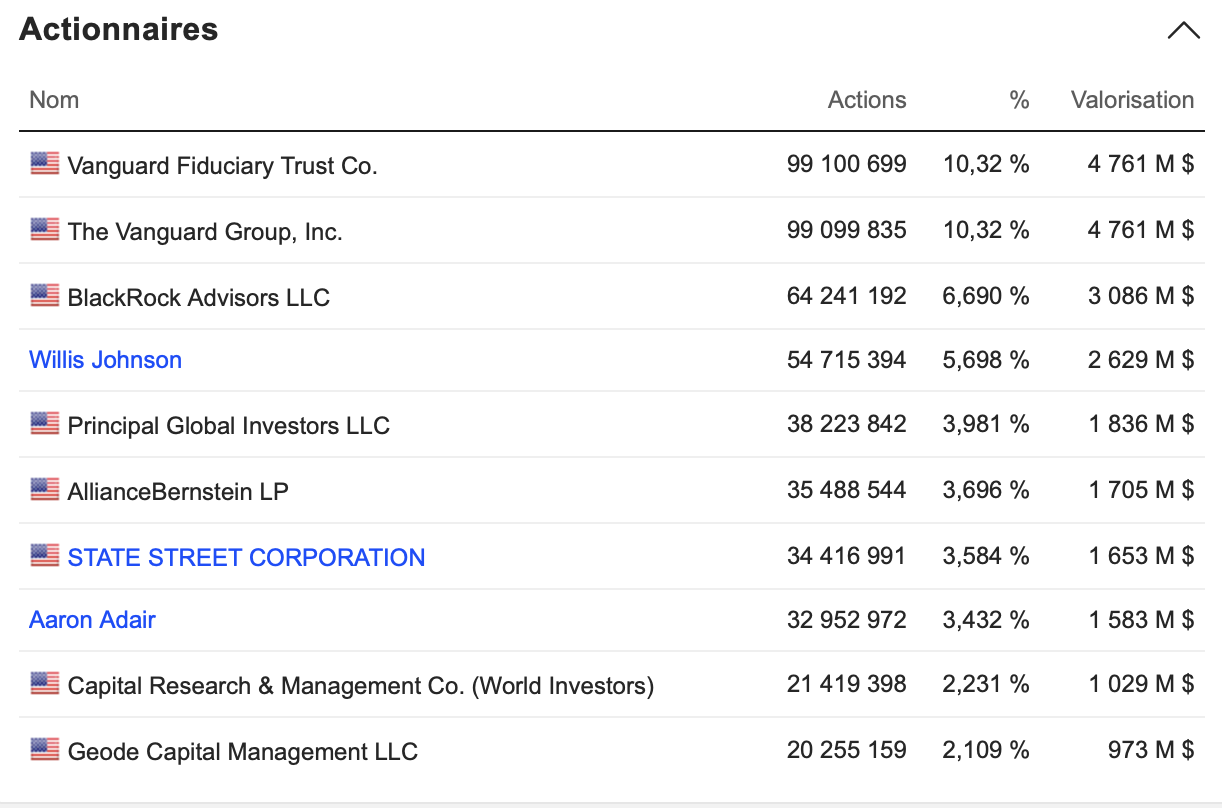The image size is (1222, 808).
Task: Select the Vanguard Fiduciary Trust Co. name
Action: coord(222,166)
